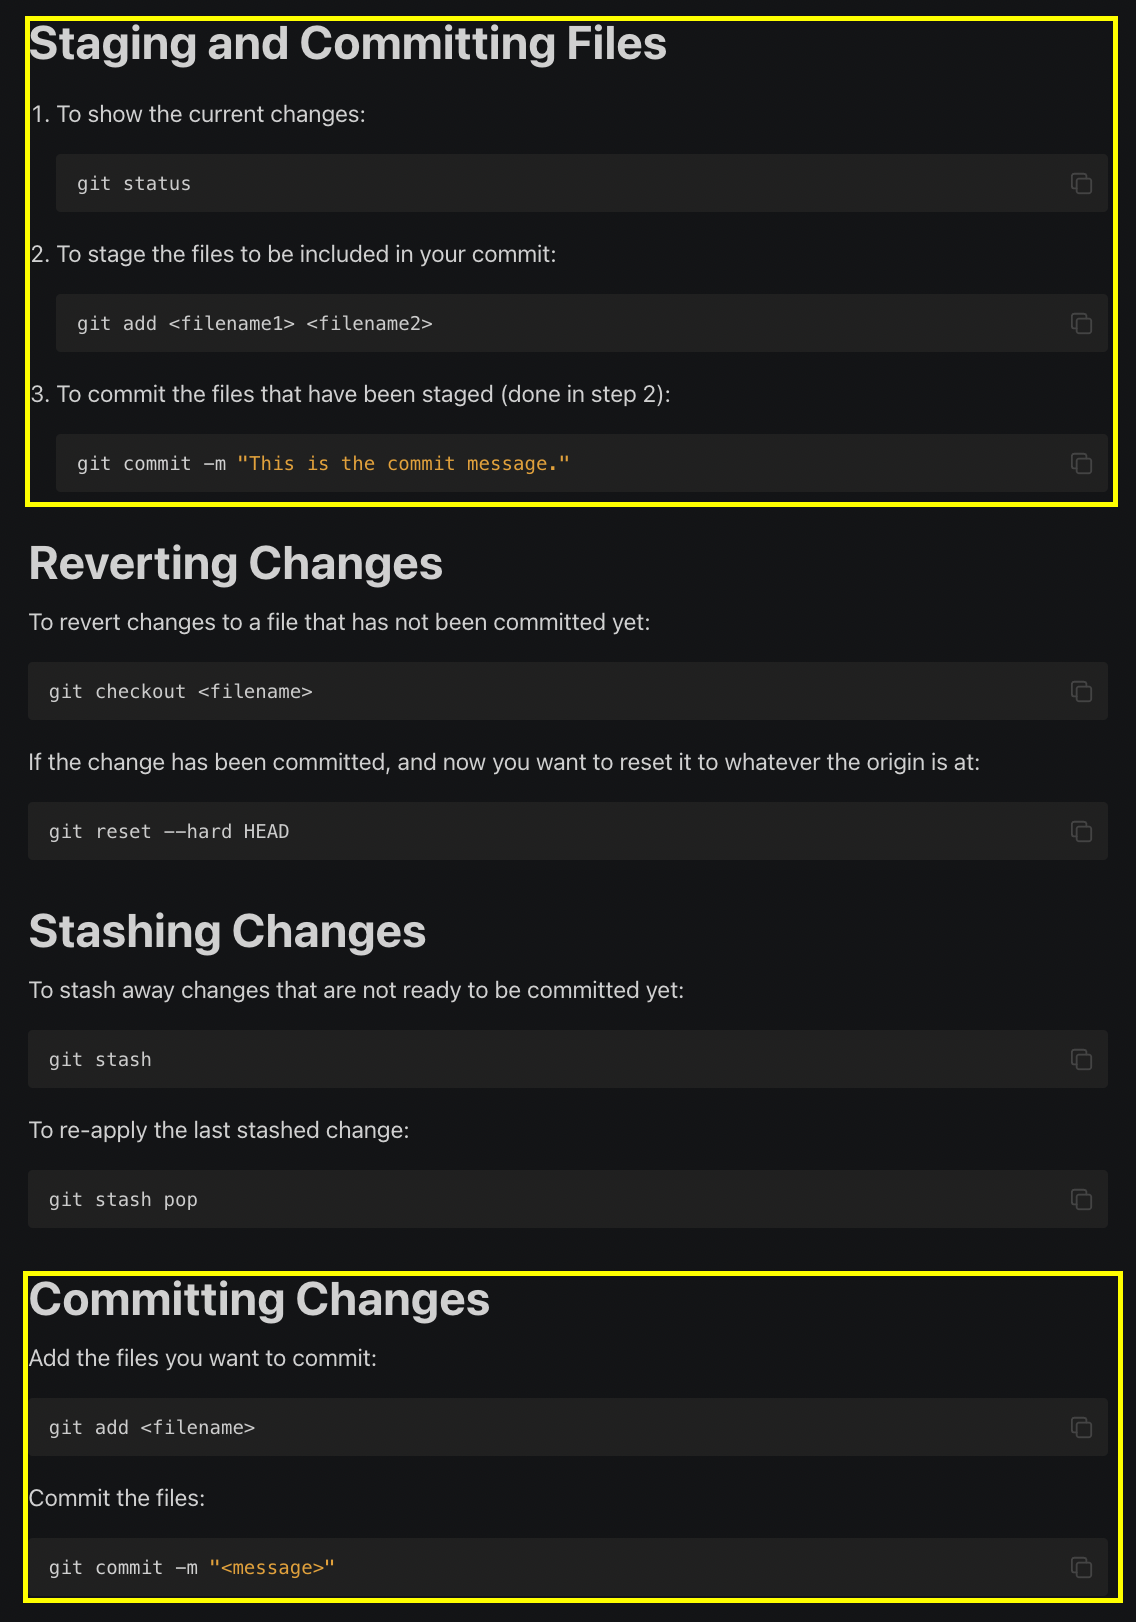Click the Staging and Committing Files heading
The height and width of the screenshot is (1622, 1136).
tap(348, 45)
